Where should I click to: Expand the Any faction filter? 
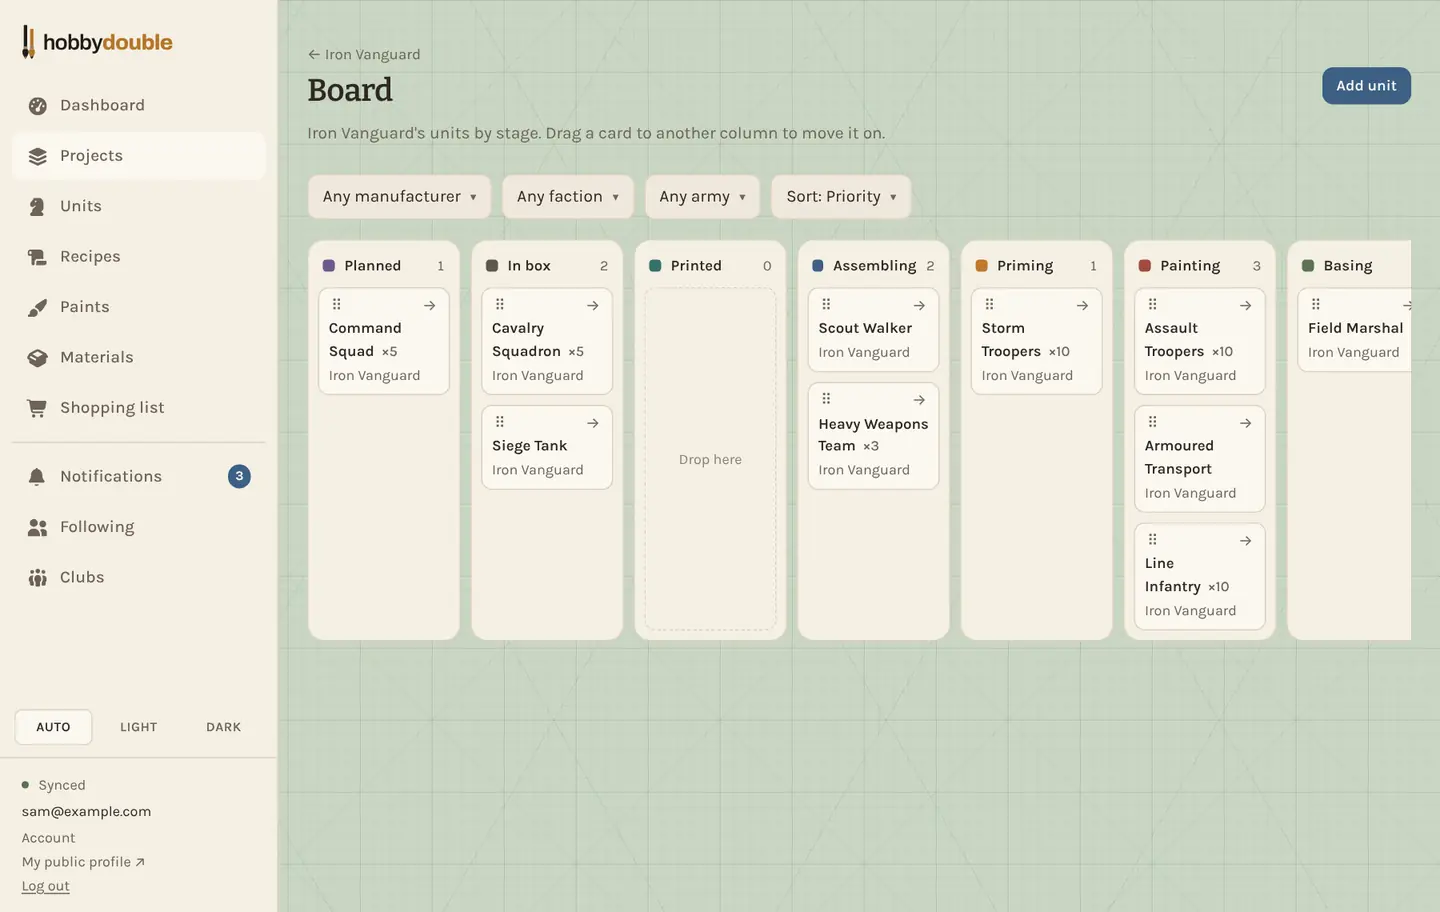point(568,197)
